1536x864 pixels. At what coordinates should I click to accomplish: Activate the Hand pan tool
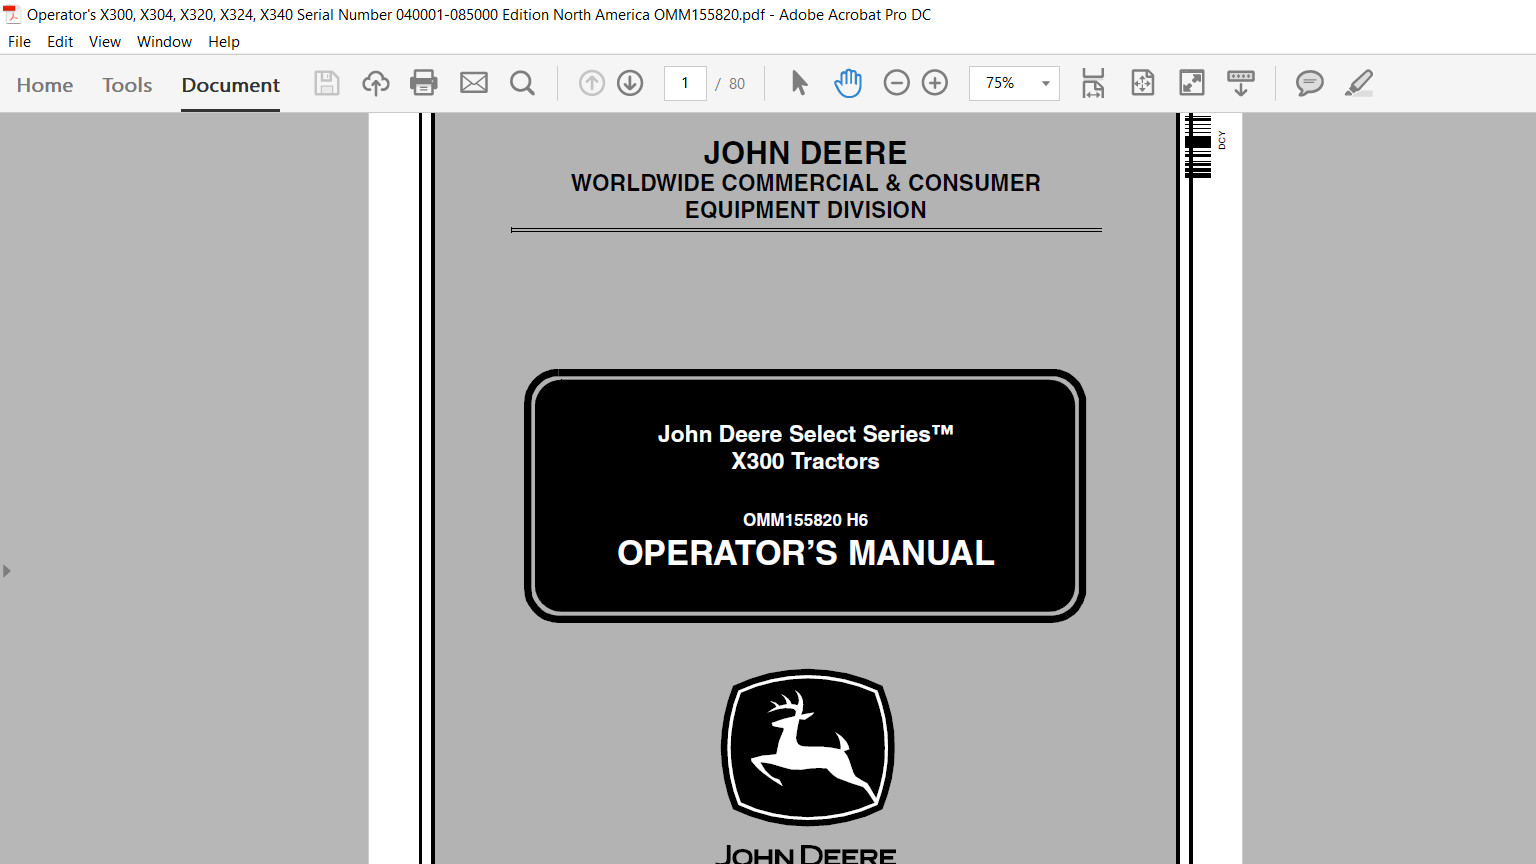click(x=848, y=83)
